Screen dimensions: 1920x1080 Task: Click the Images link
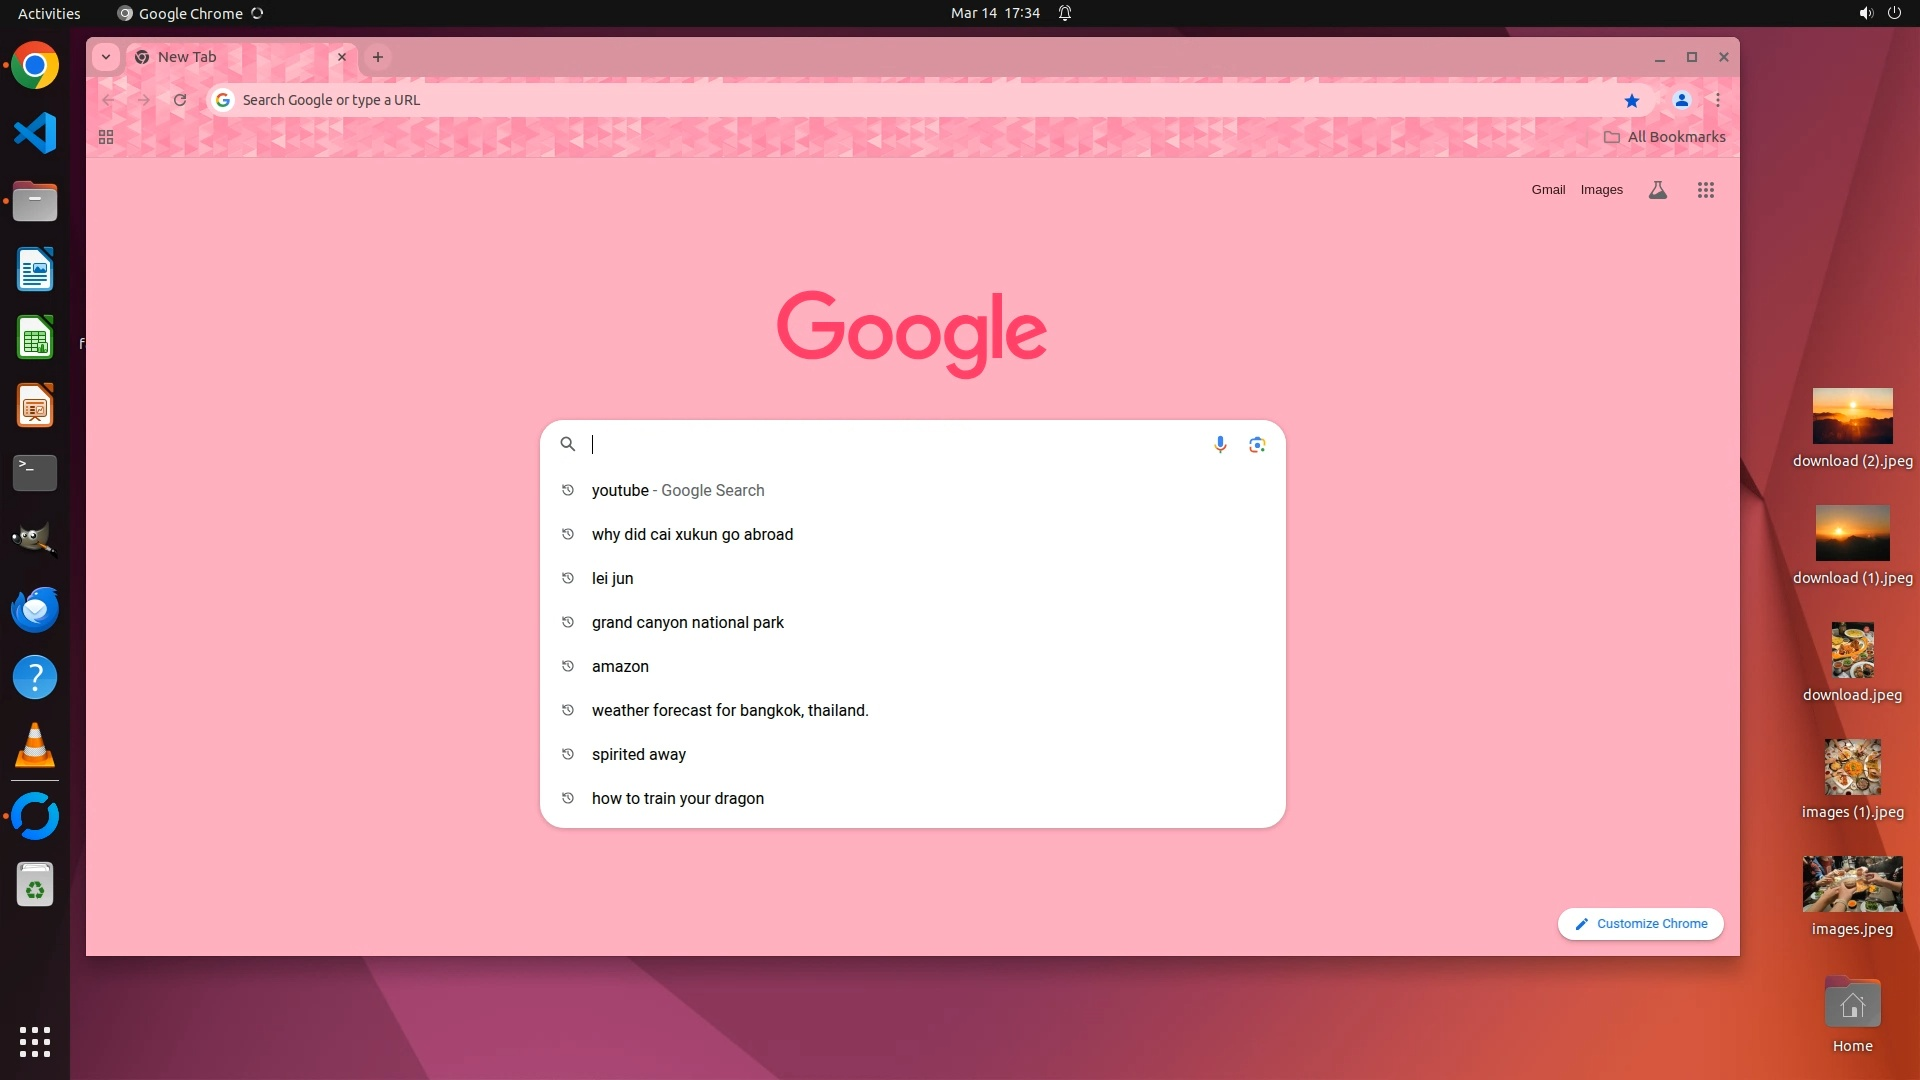[x=1601, y=190]
